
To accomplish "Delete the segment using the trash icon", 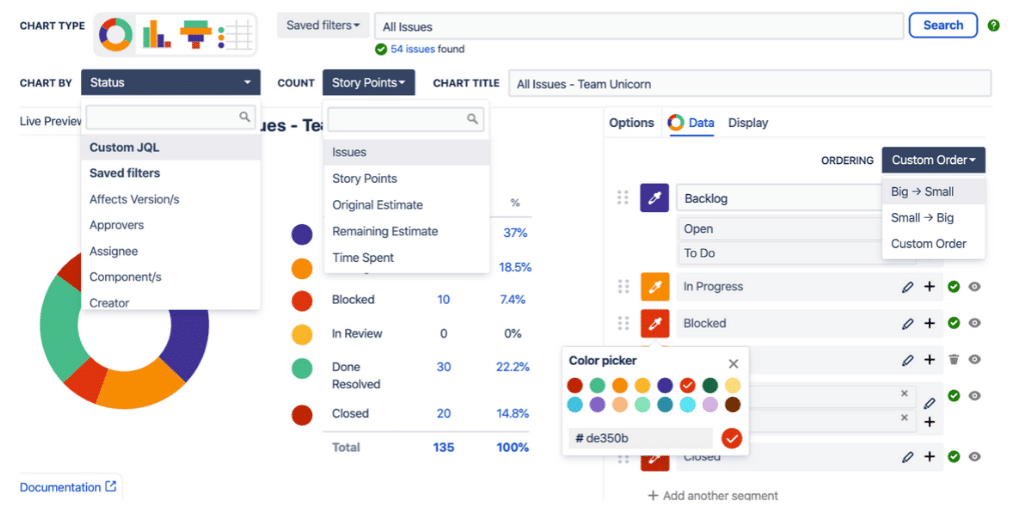I will click(953, 359).
